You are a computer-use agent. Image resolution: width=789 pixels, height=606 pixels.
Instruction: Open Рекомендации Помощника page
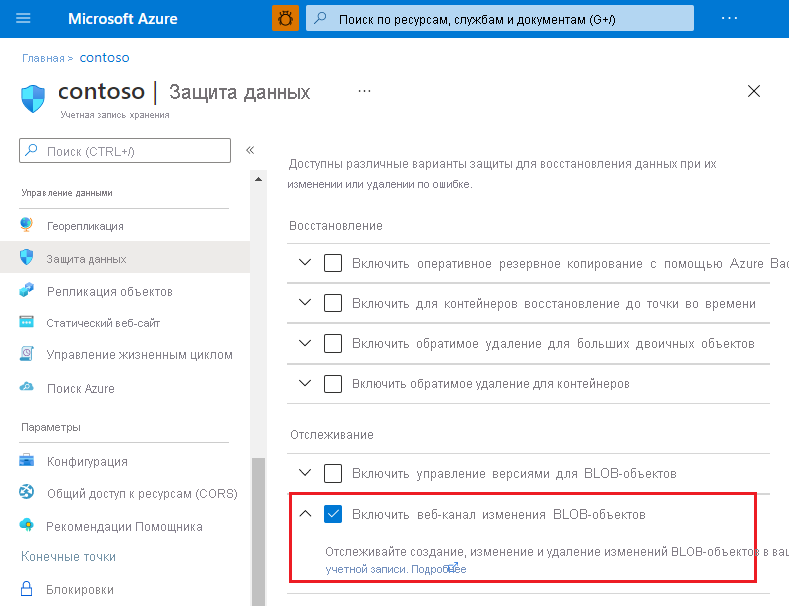[x=125, y=526]
